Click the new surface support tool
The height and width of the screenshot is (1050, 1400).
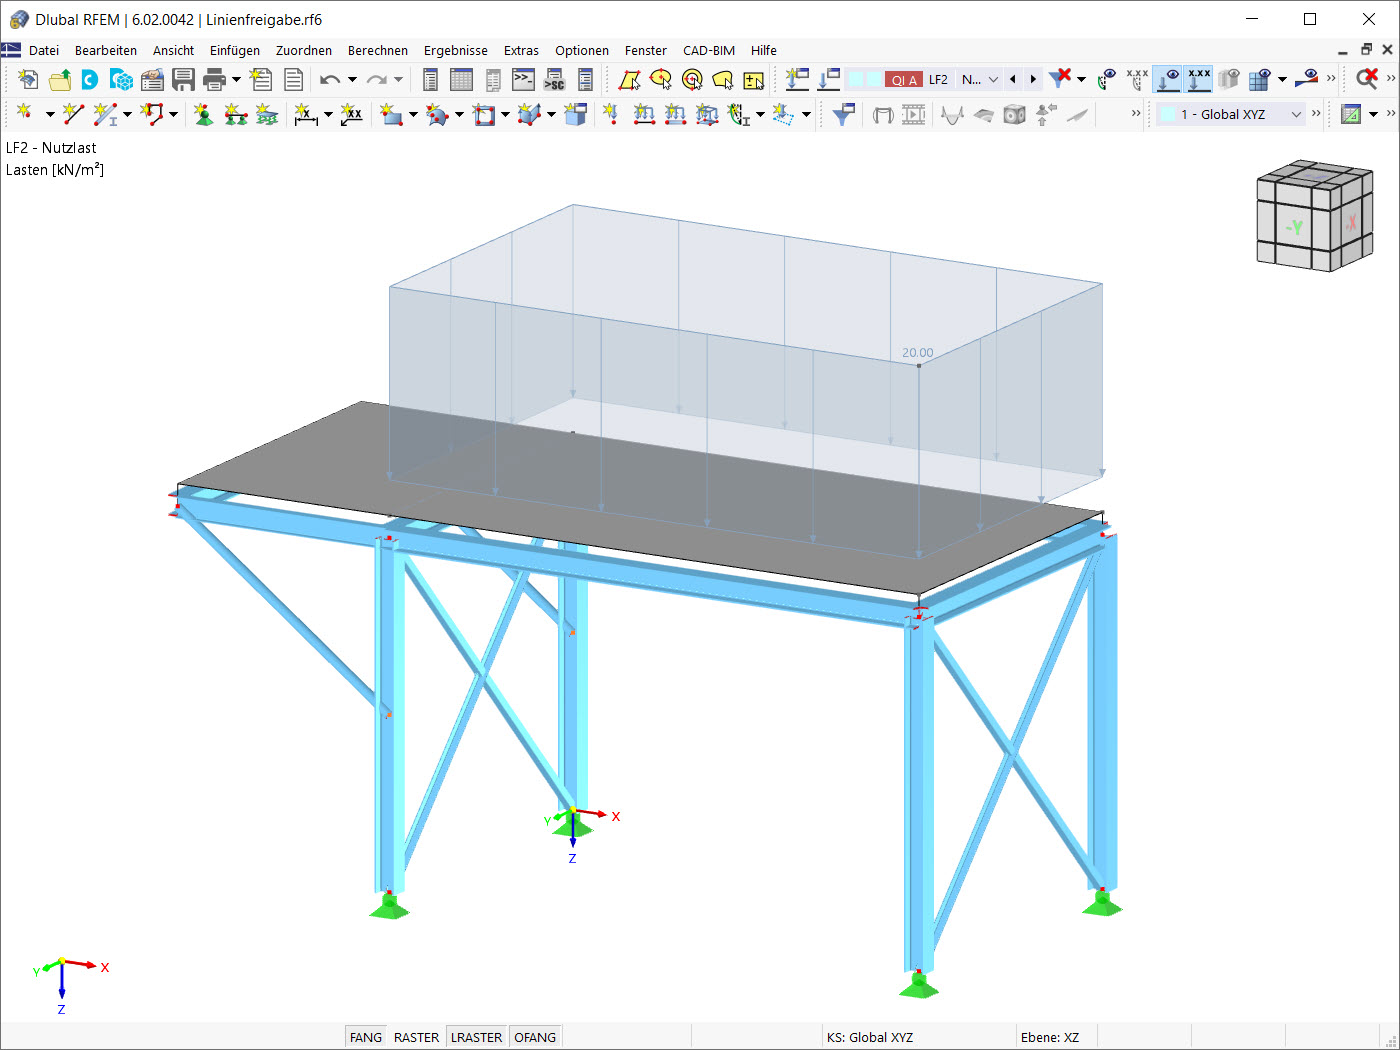[267, 114]
